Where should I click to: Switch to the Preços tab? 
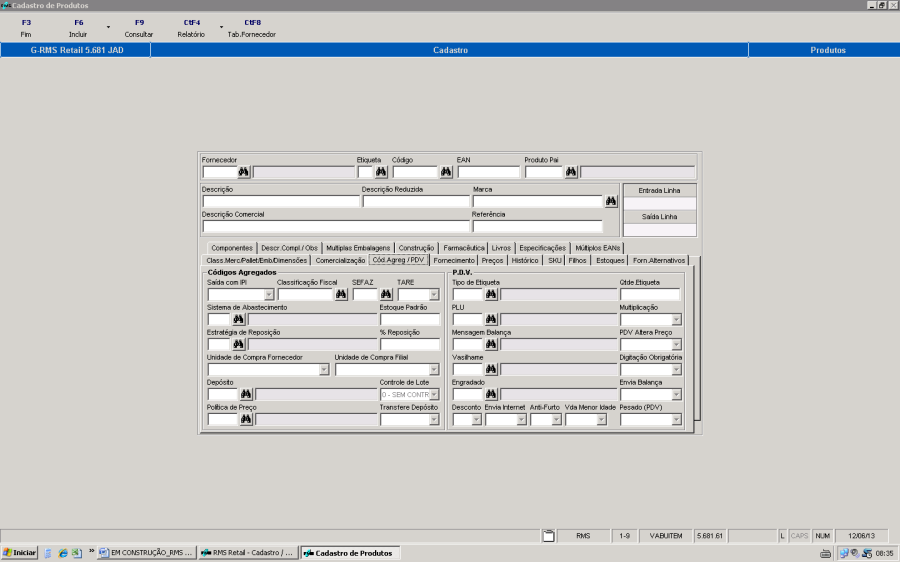click(x=493, y=260)
